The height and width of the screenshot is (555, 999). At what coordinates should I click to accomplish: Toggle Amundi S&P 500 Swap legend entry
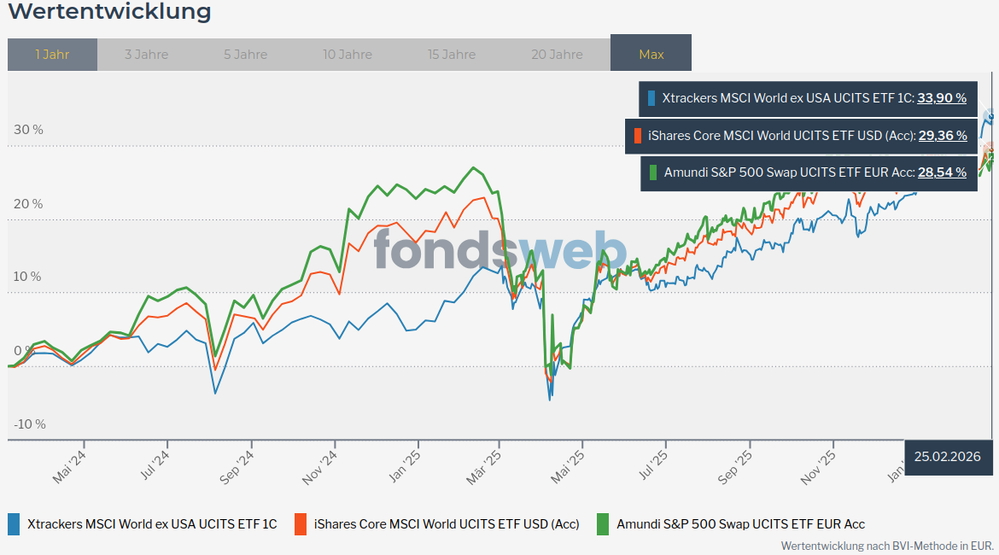pyautogui.click(x=731, y=524)
